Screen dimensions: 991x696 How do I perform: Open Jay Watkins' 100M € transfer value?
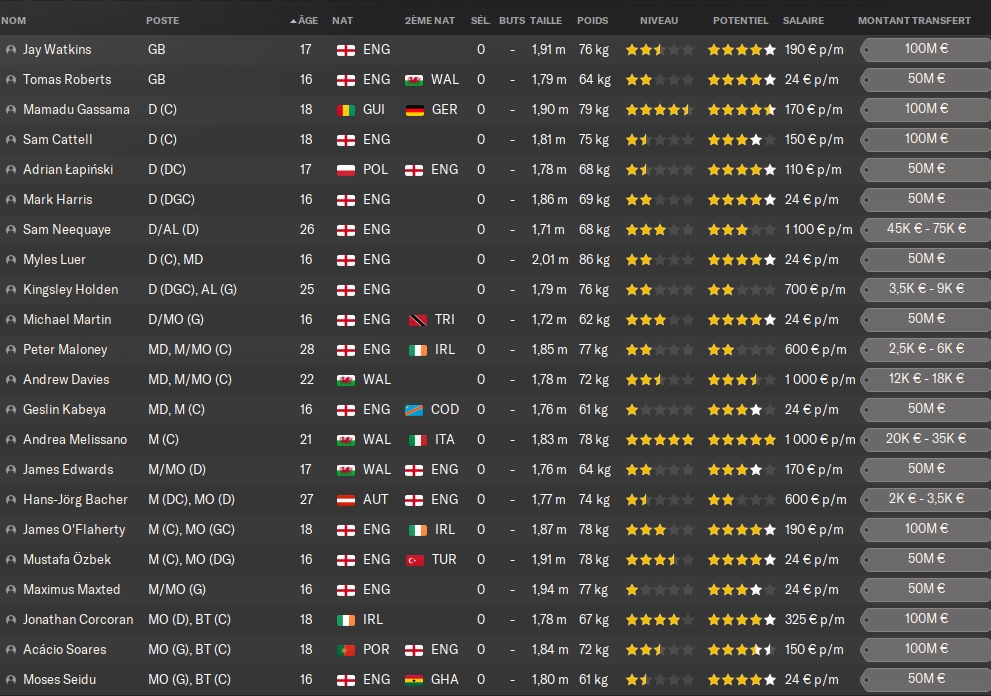coord(926,49)
